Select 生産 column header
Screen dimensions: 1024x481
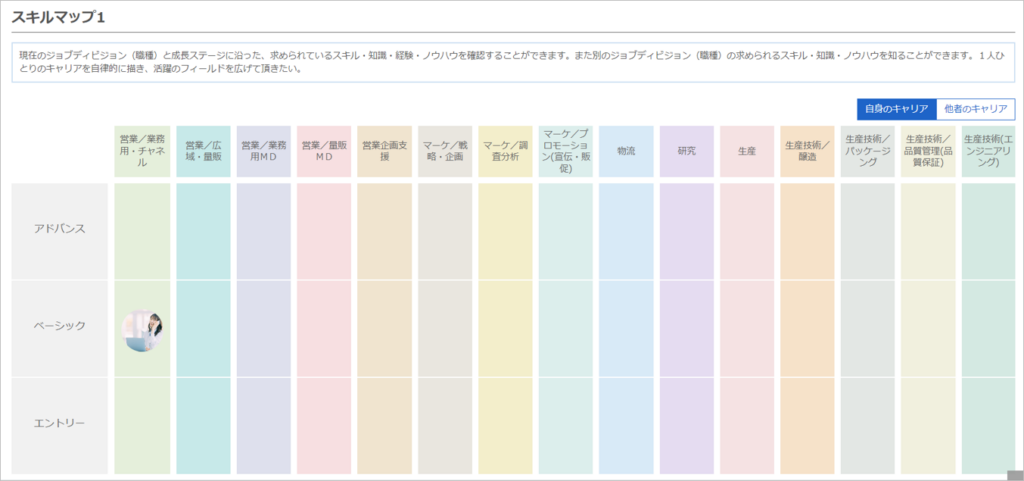(747, 151)
